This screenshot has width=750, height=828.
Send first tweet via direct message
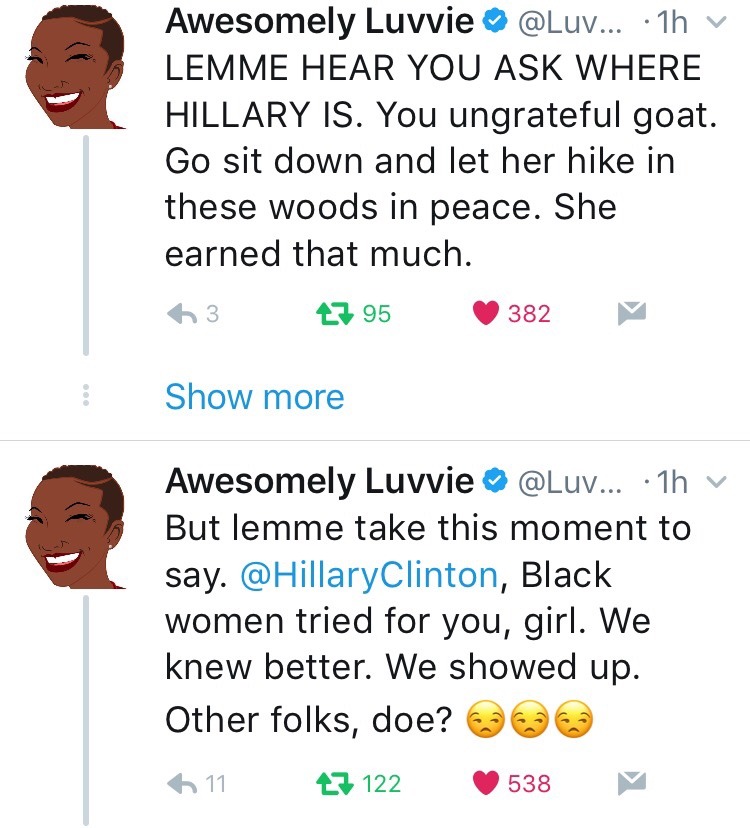point(628,314)
